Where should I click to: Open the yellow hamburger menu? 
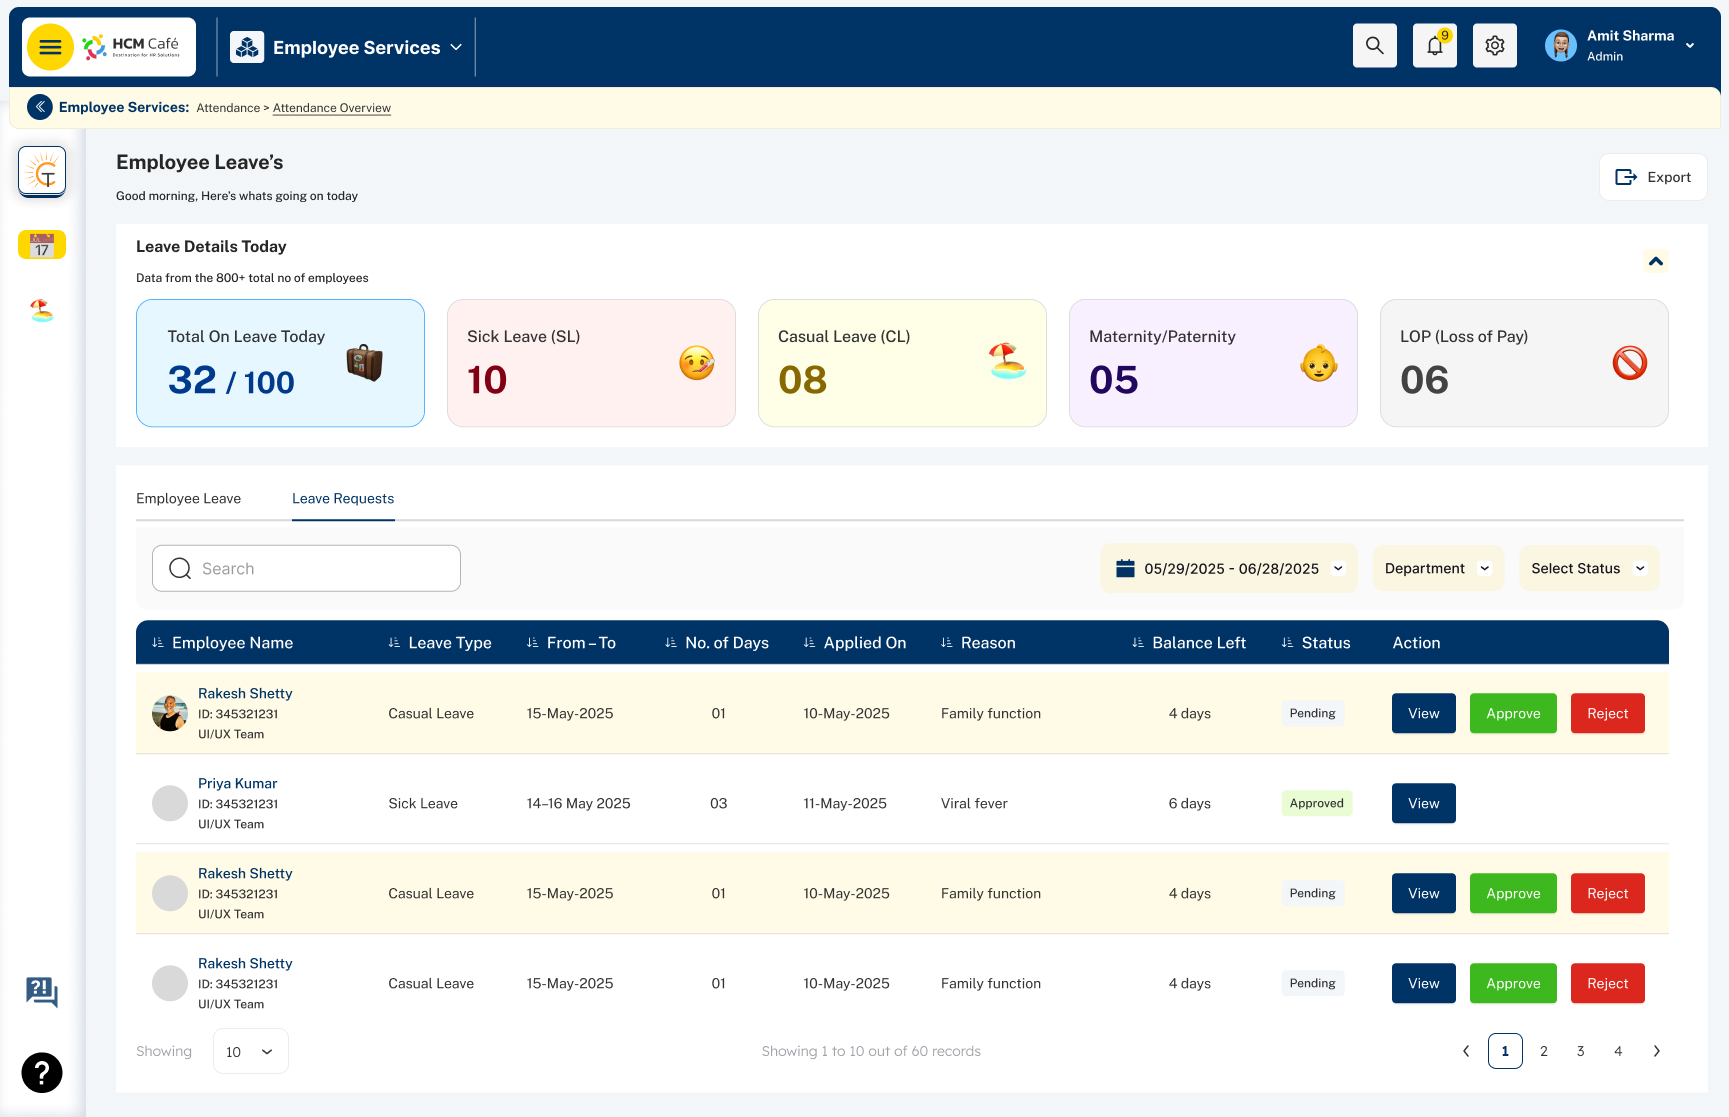click(50, 47)
